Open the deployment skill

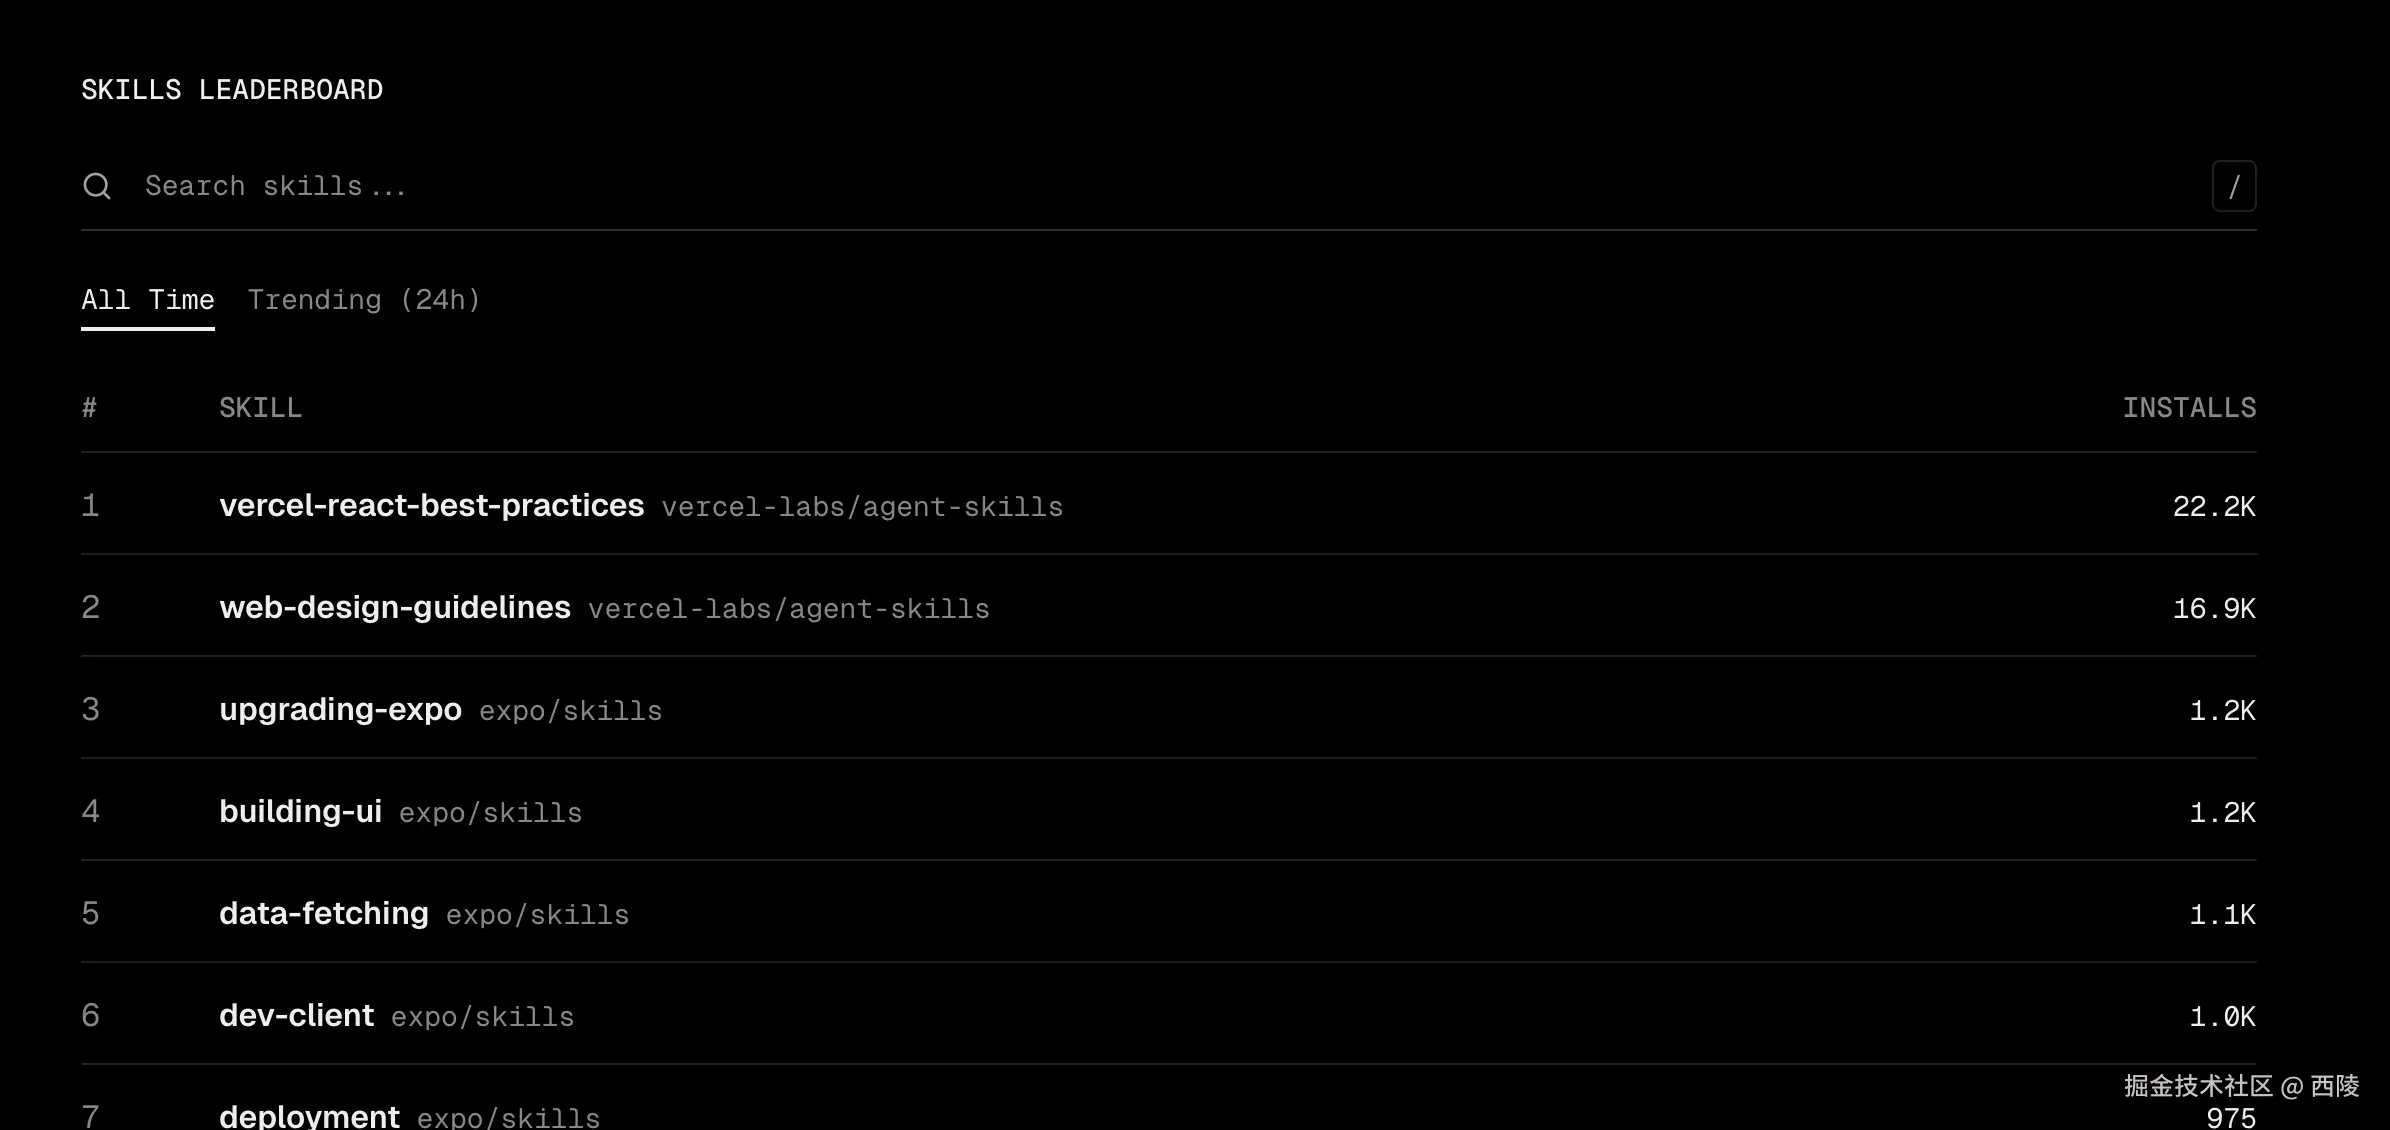pyautogui.click(x=309, y=1115)
